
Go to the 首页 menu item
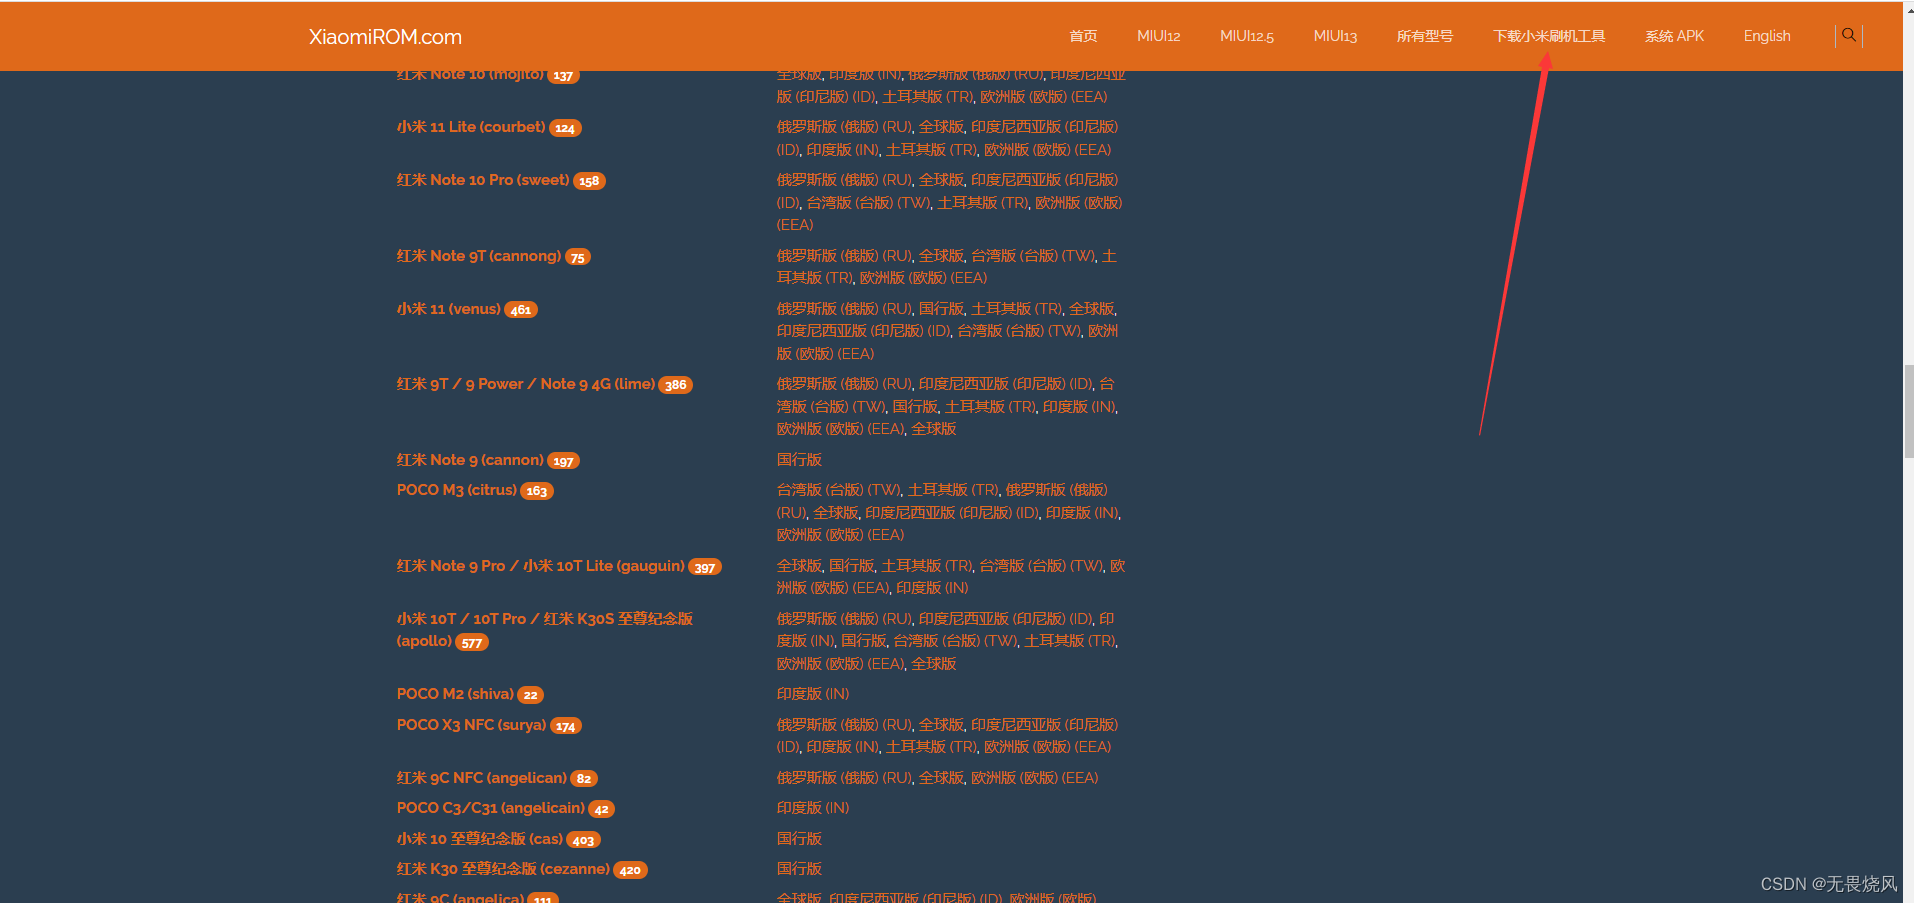tap(1083, 36)
